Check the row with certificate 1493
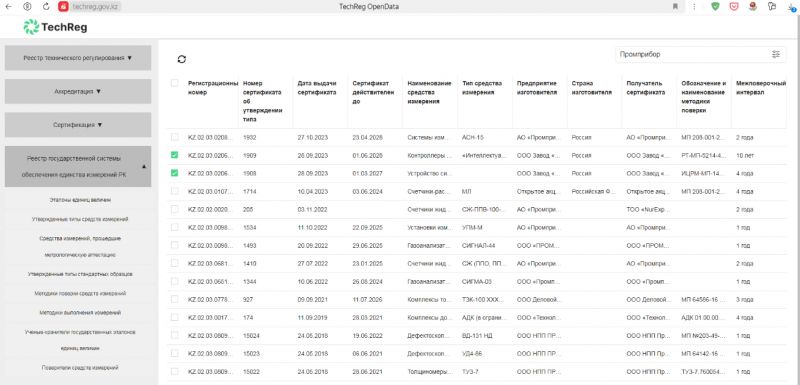The image size is (800, 385). coord(175,245)
